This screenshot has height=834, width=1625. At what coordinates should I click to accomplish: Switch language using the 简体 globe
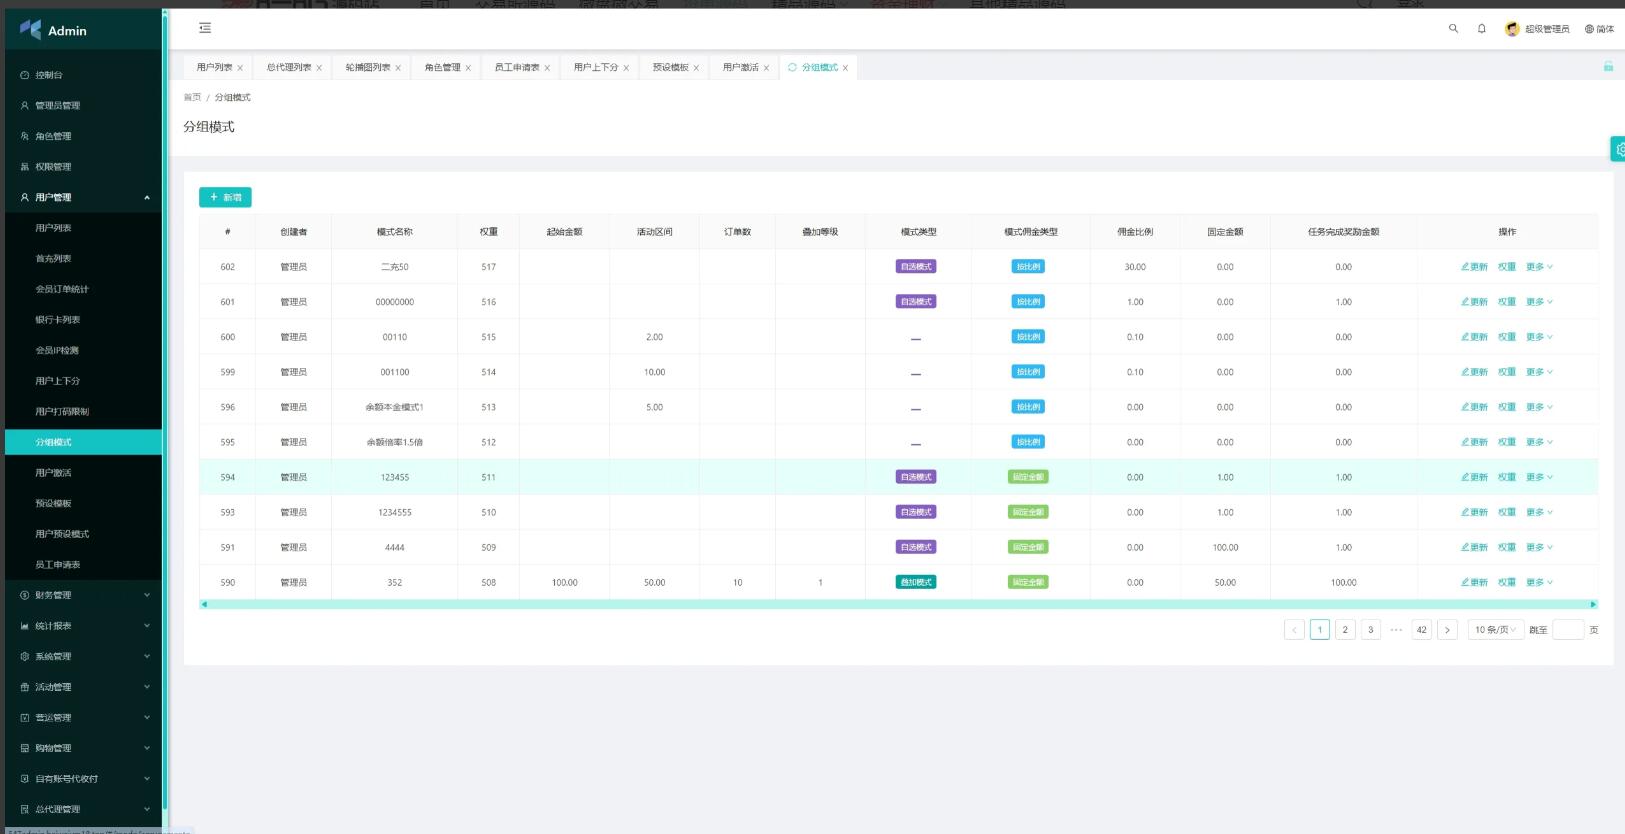pos(1599,29)
